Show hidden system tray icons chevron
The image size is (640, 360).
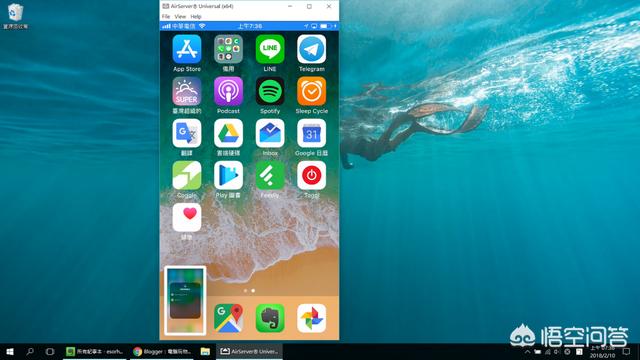click(527, 351)
